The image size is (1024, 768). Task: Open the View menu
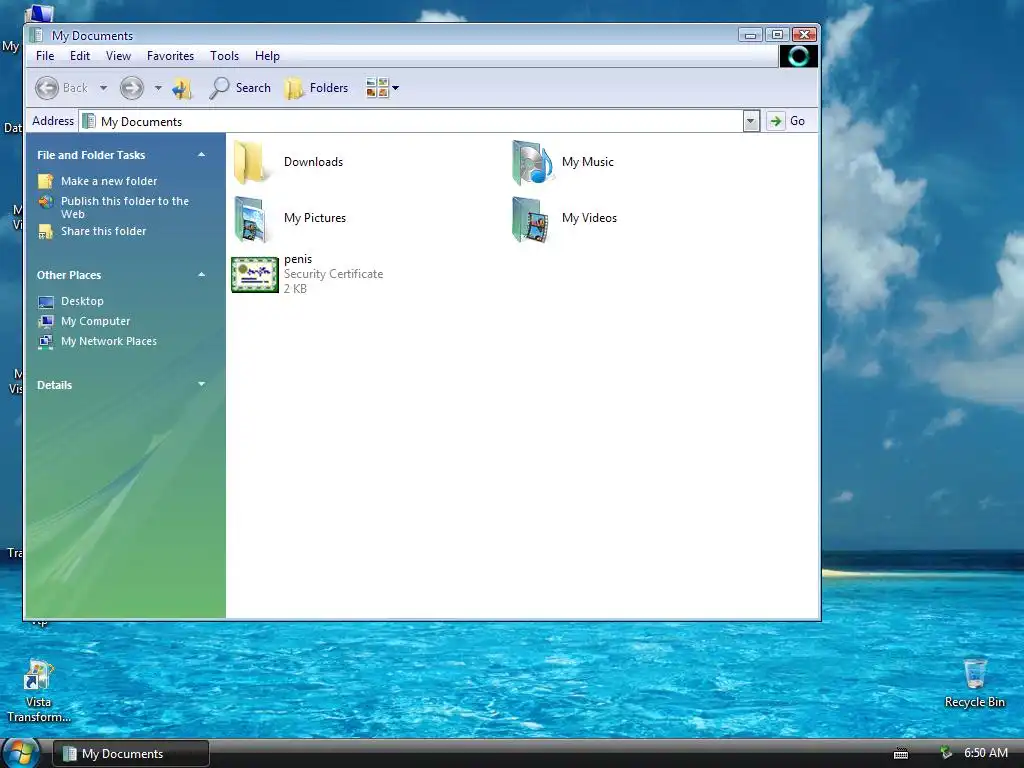(x=118, y=56)
